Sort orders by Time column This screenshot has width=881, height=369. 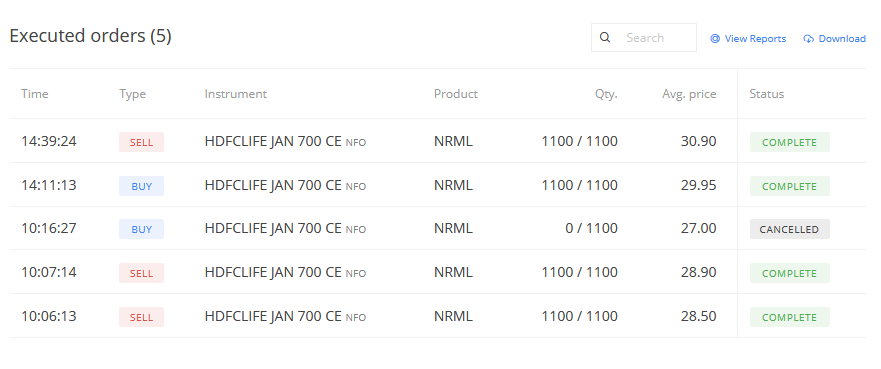[35, 94]
